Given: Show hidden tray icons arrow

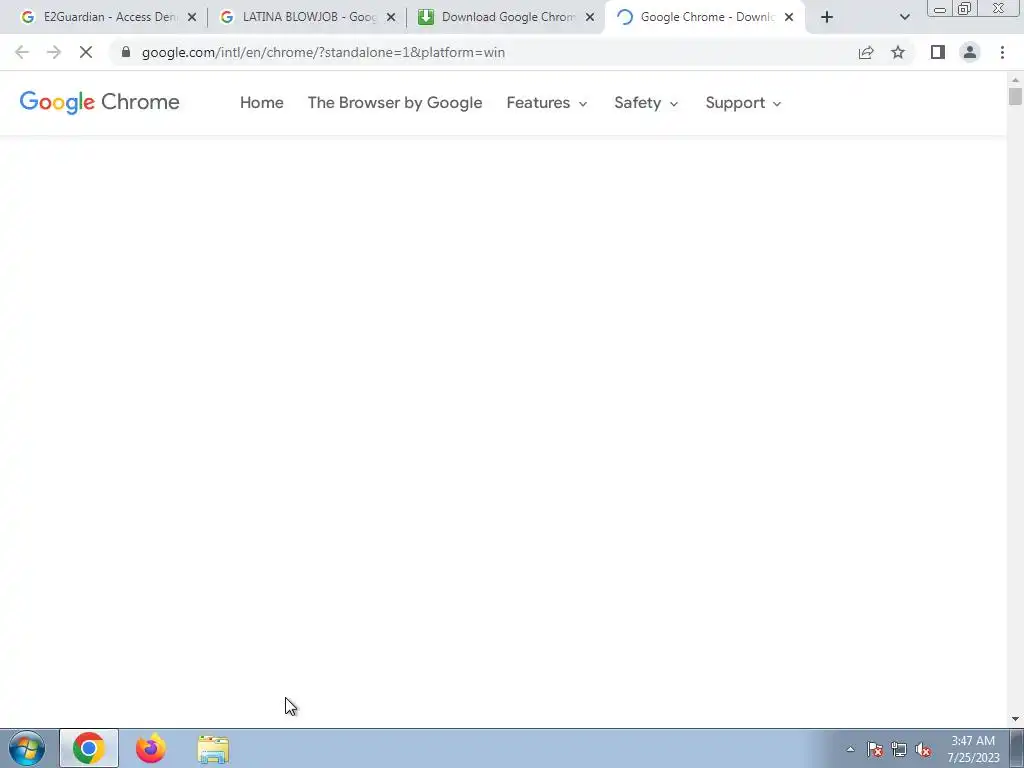Looking at the screenshot, I should [850, 749].
